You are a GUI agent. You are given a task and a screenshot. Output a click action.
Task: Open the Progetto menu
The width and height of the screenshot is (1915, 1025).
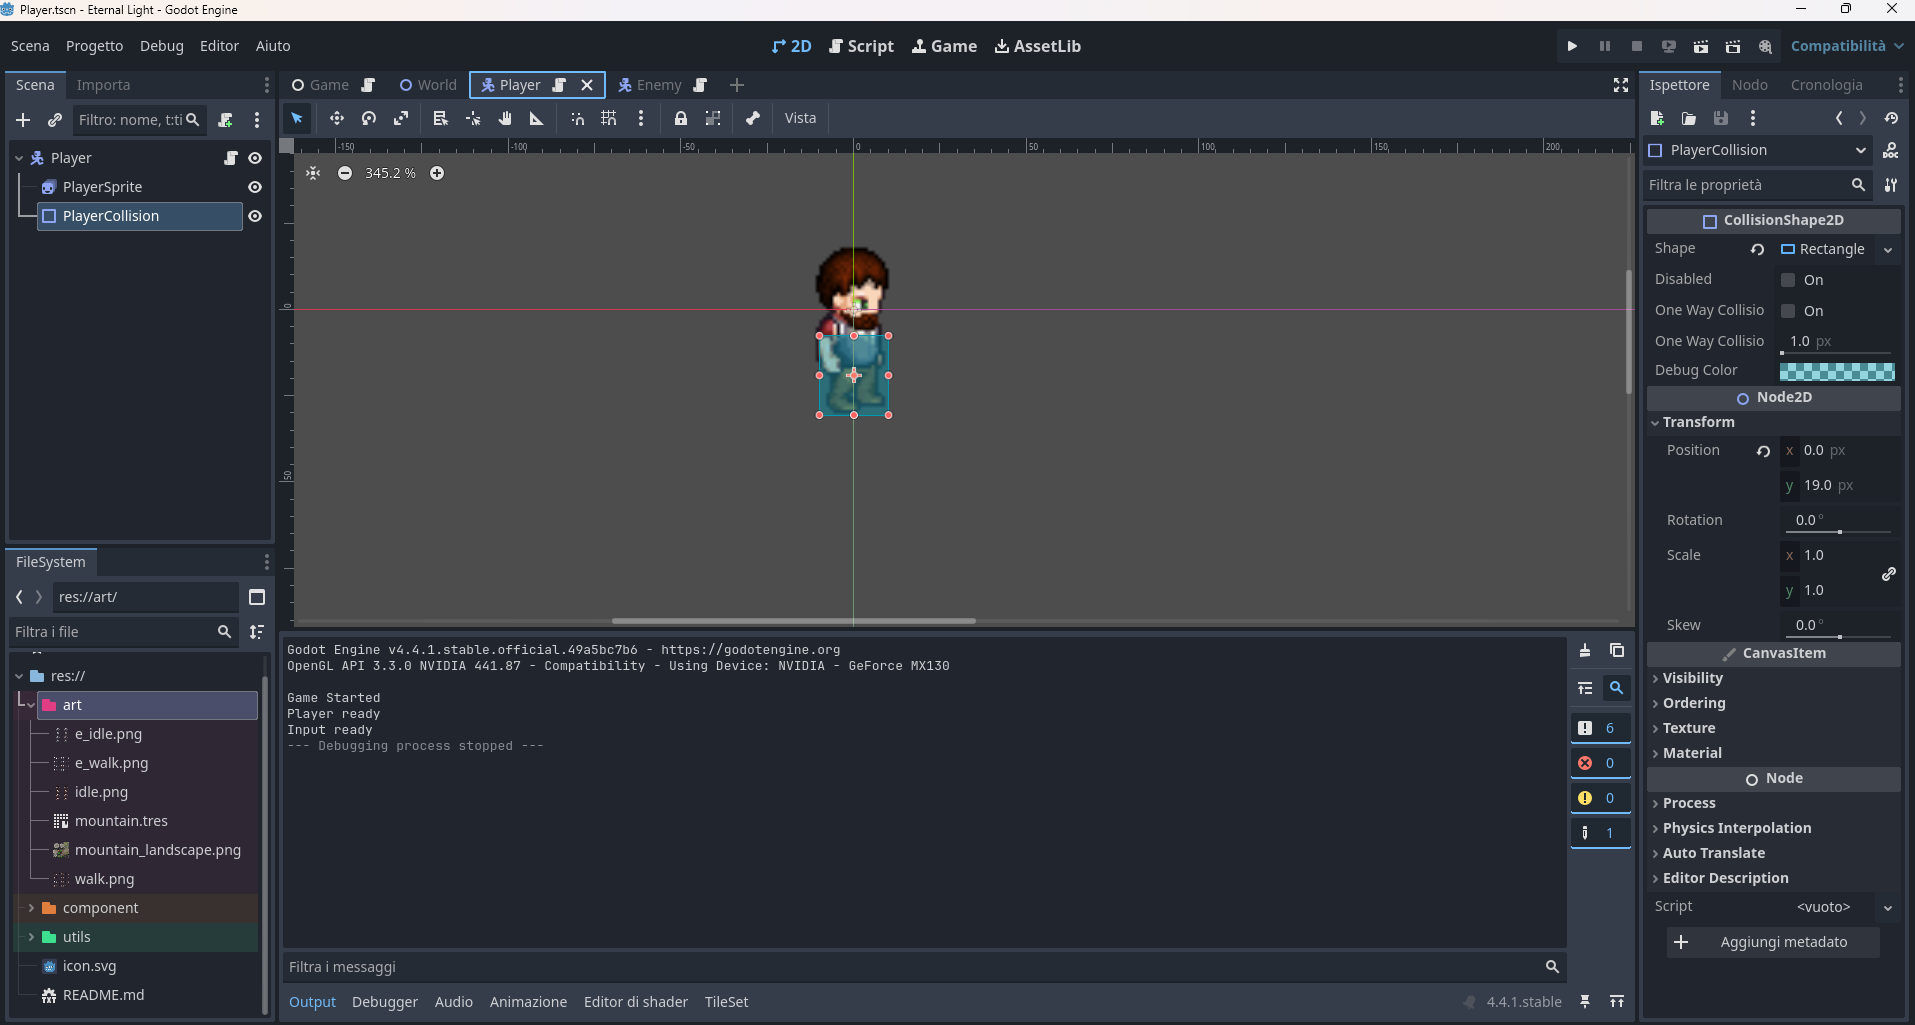(94, 46)
